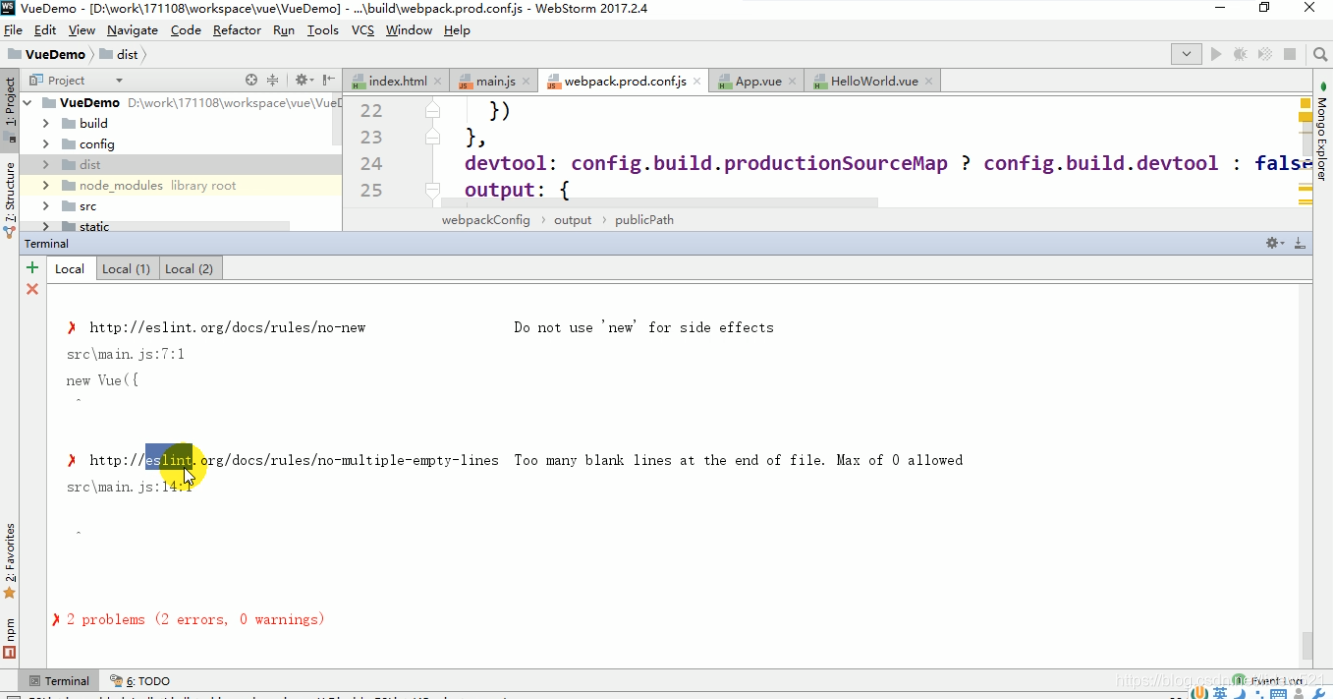This screenshot has height=699, width=1333.
Task: Click output in editor breadcrumb
Action: (x=573, y=220)
